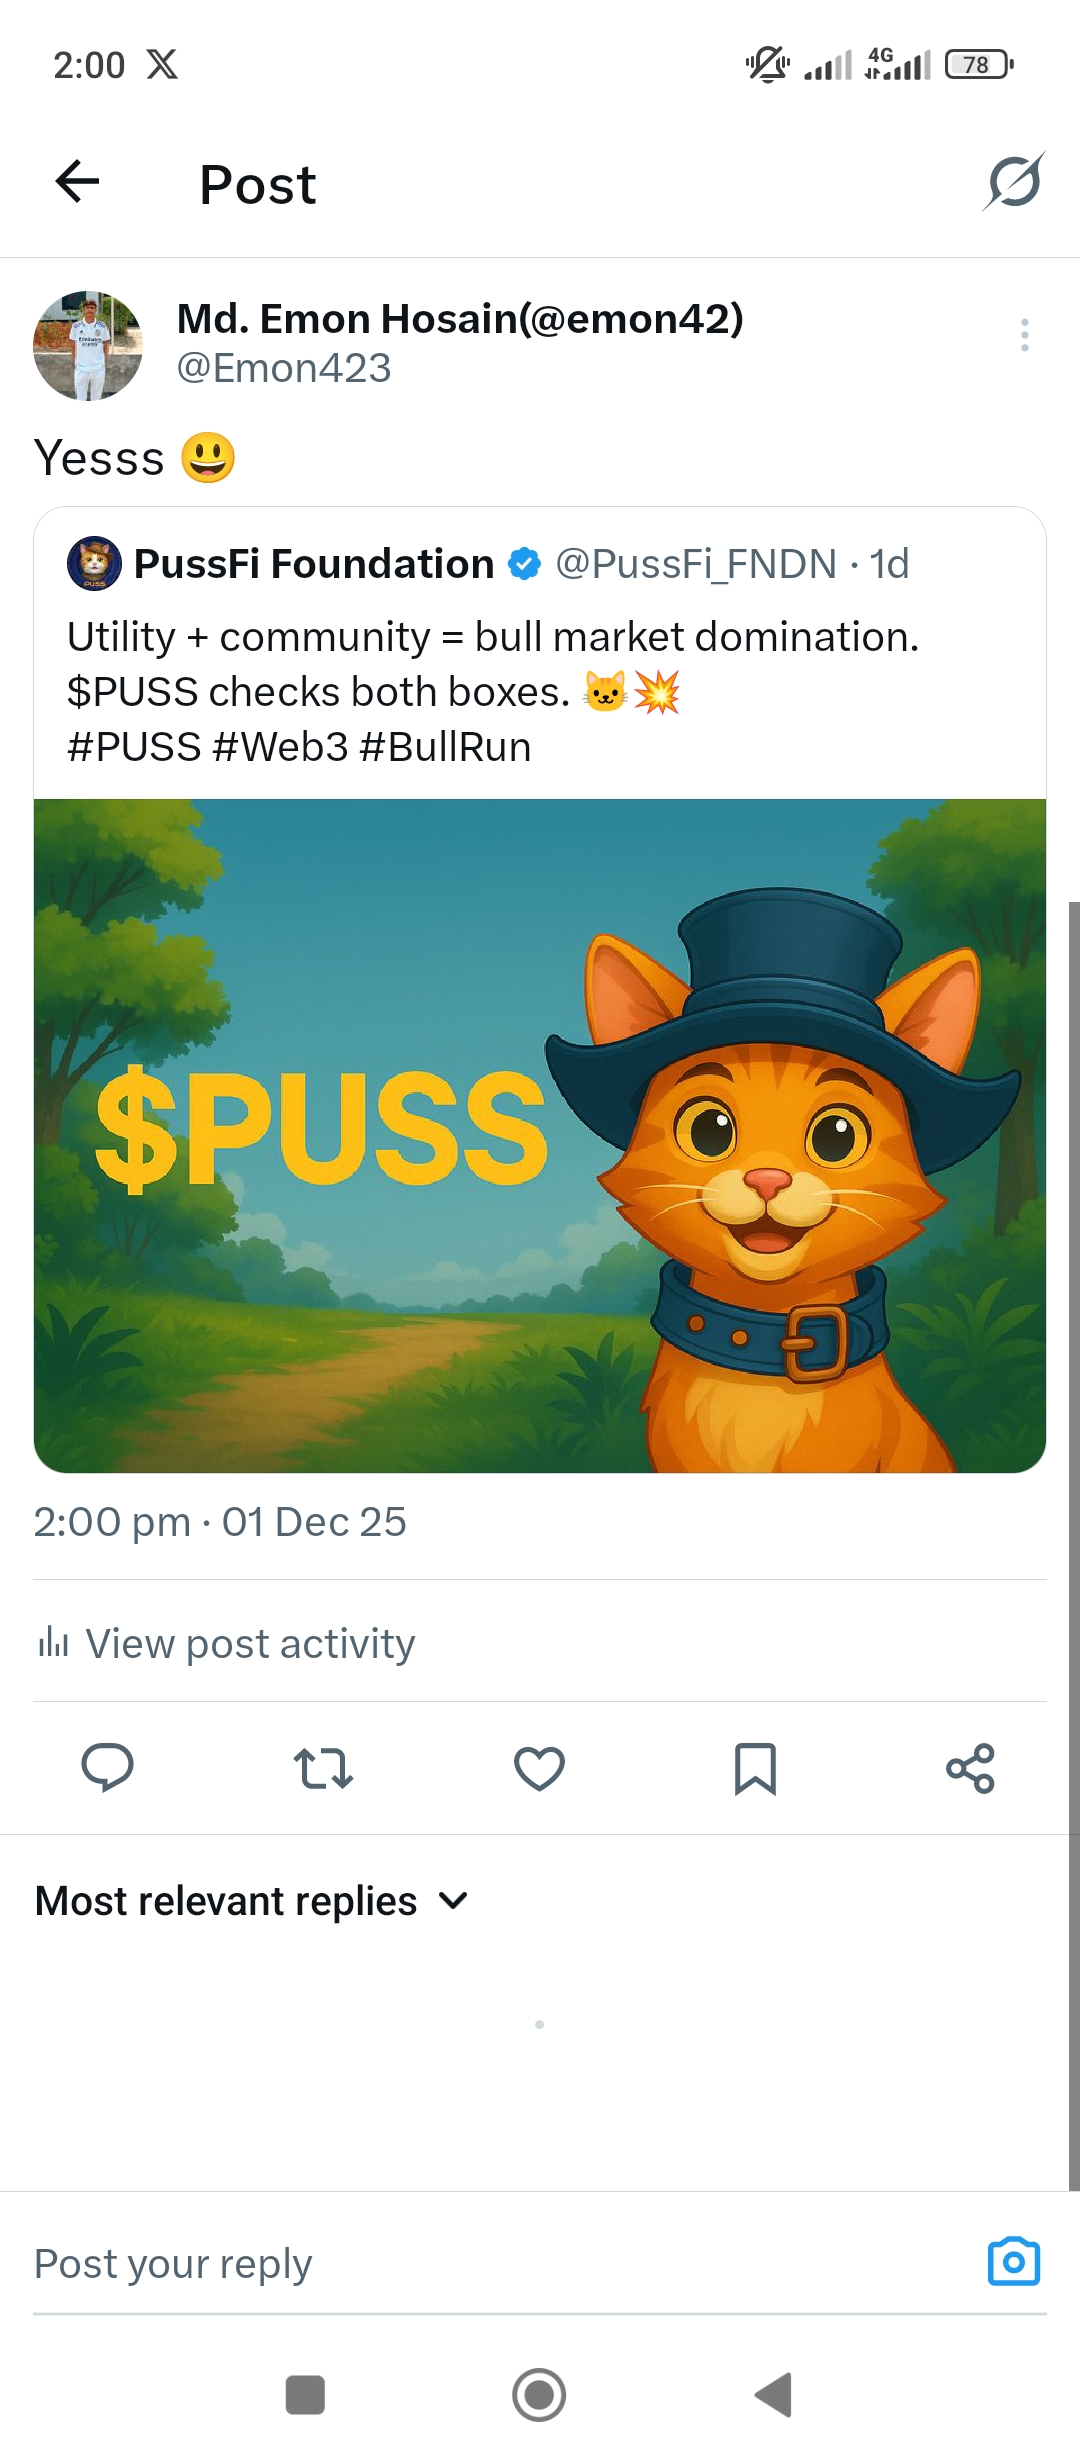Open the #Web3 hashtag

280,747
